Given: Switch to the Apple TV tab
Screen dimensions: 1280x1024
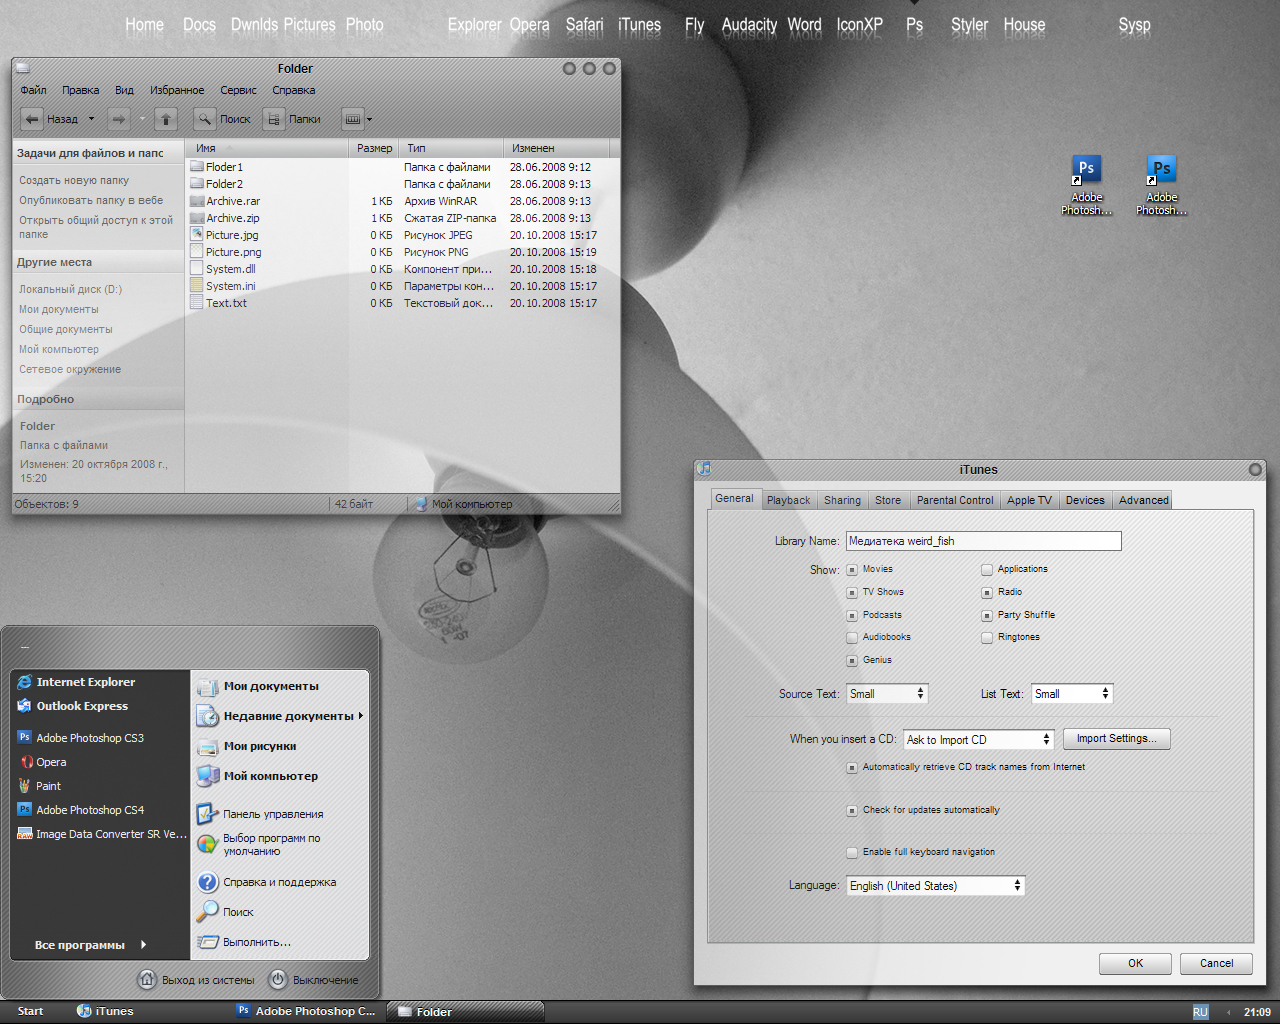Looking at the screenshot, I should (1029, 500).
